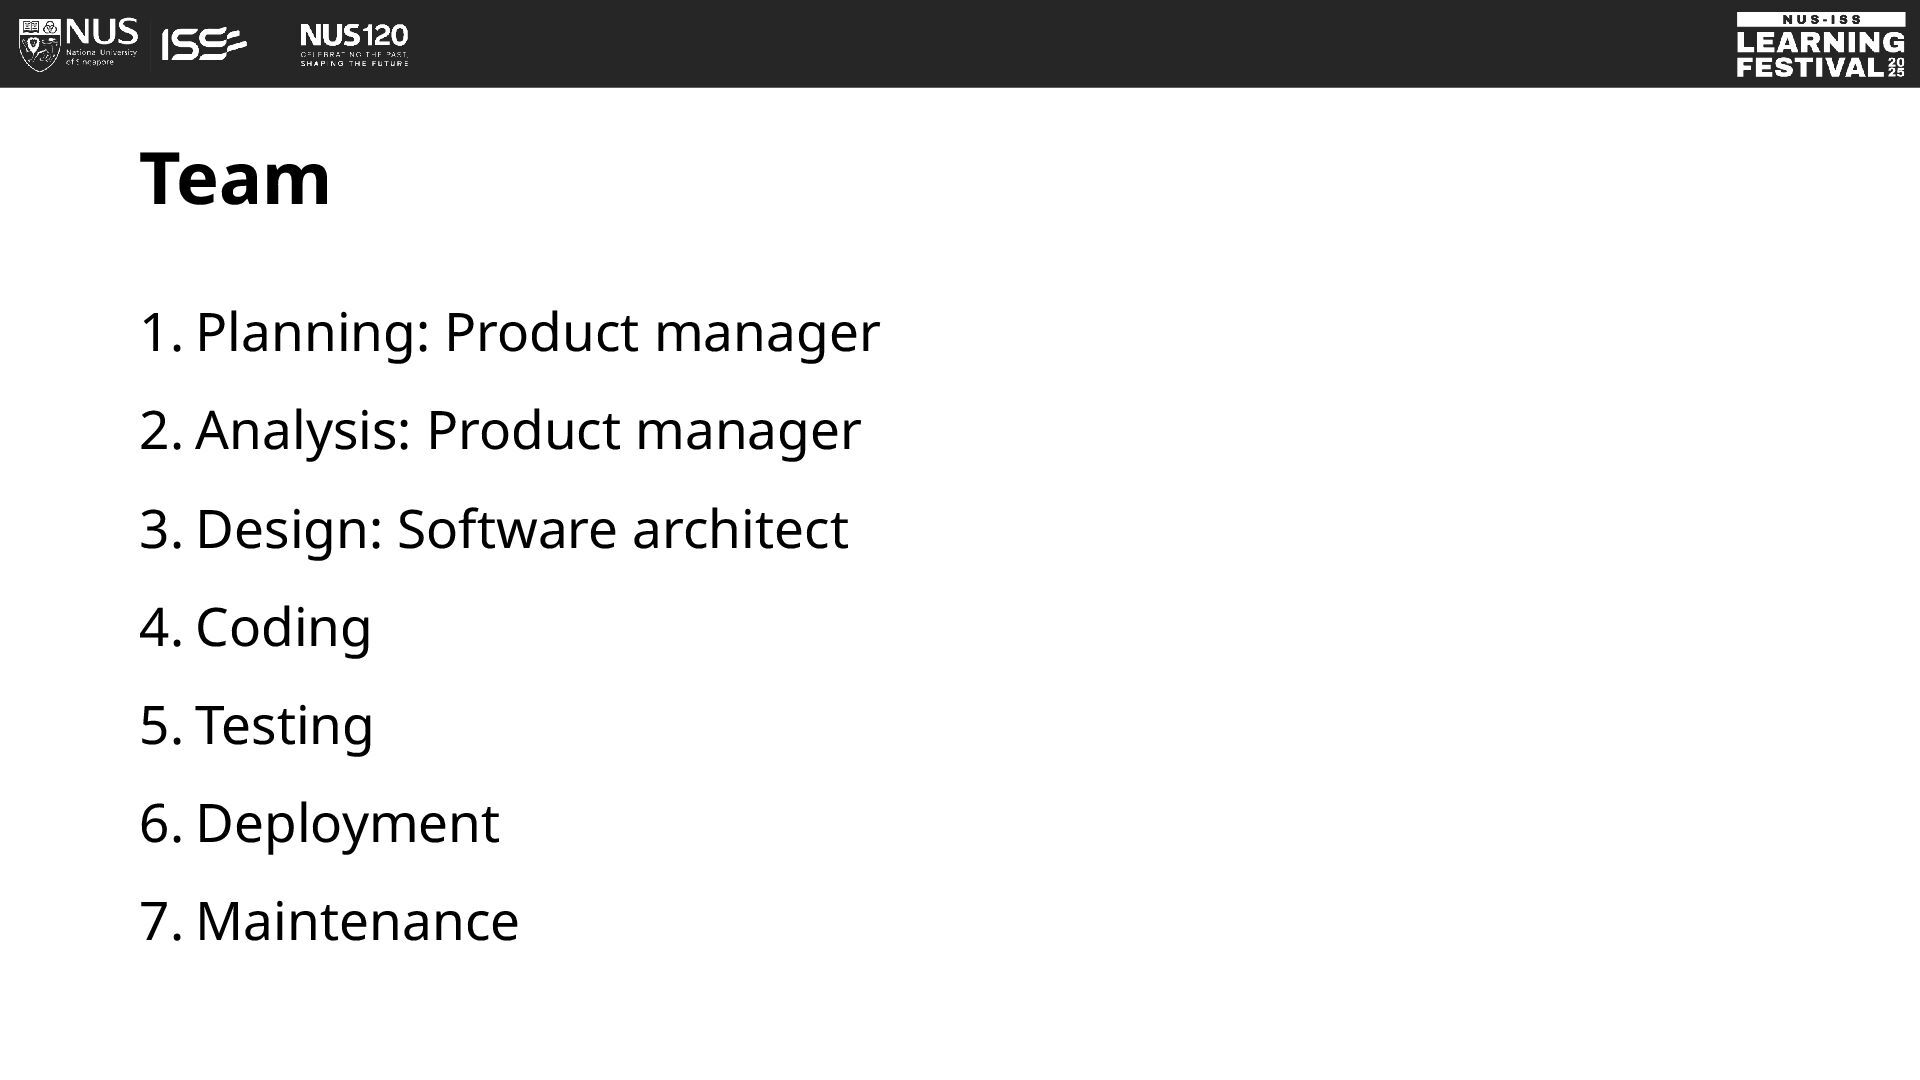The width and height of the screenshot is (1920, 1080).
Task: Click the ISS logo in header
Action: point(204,44)
